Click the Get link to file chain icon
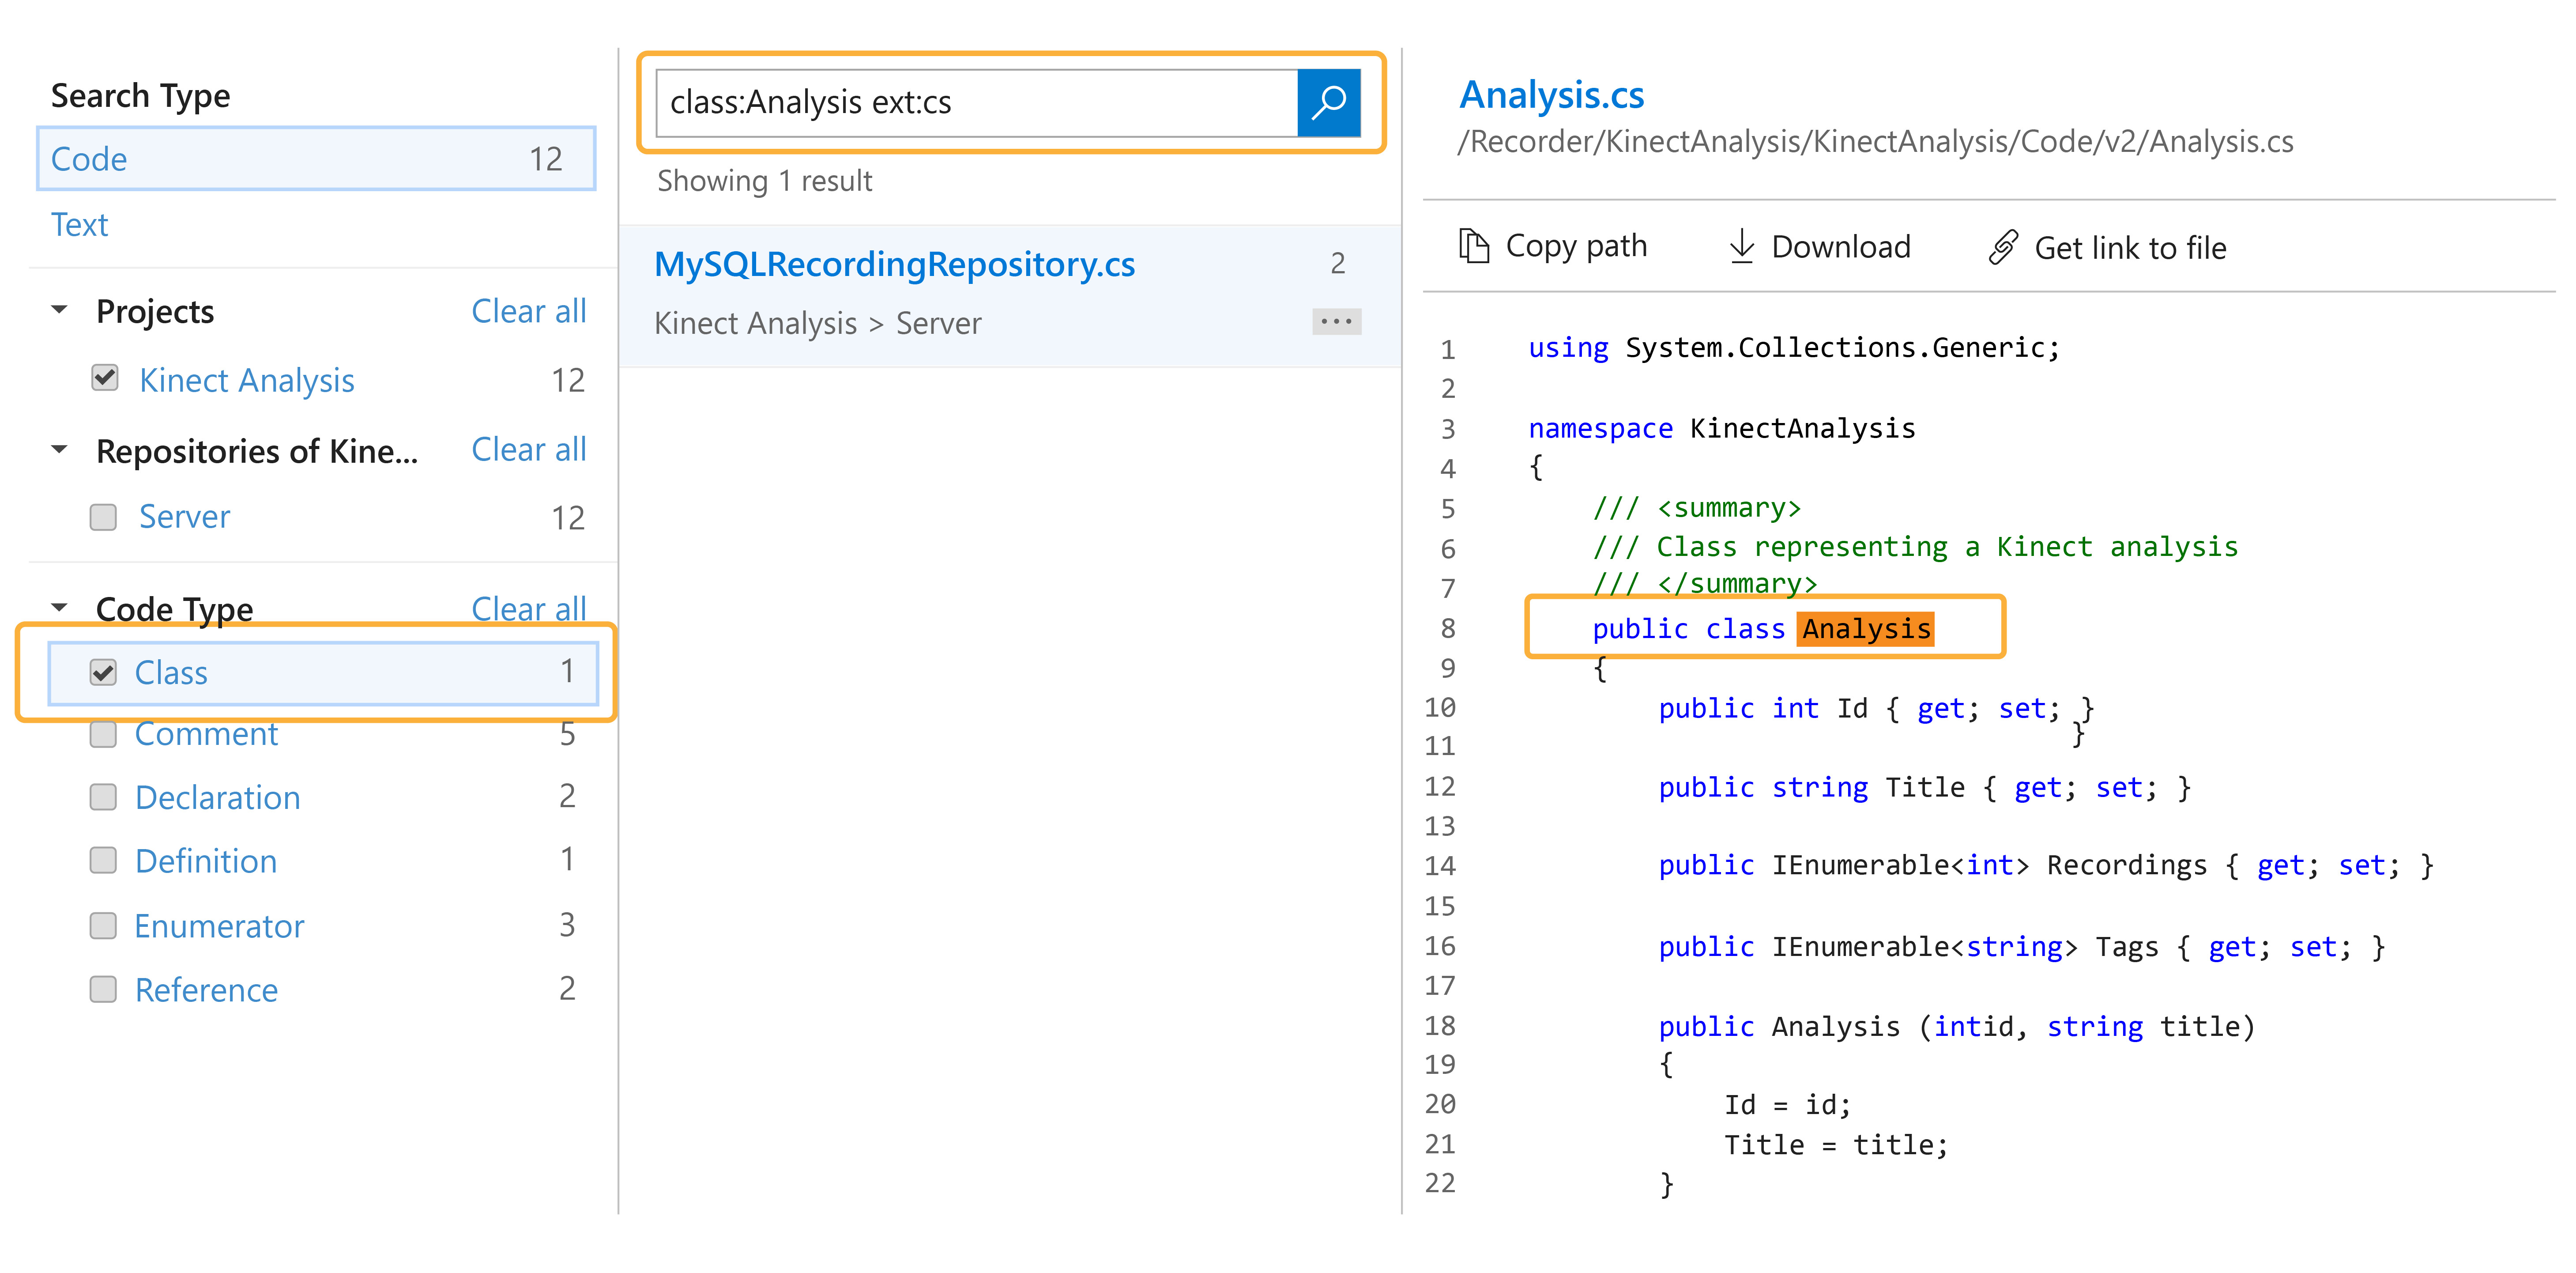Screen dimensions: 2576x1273 click(x=2003, y=247)
